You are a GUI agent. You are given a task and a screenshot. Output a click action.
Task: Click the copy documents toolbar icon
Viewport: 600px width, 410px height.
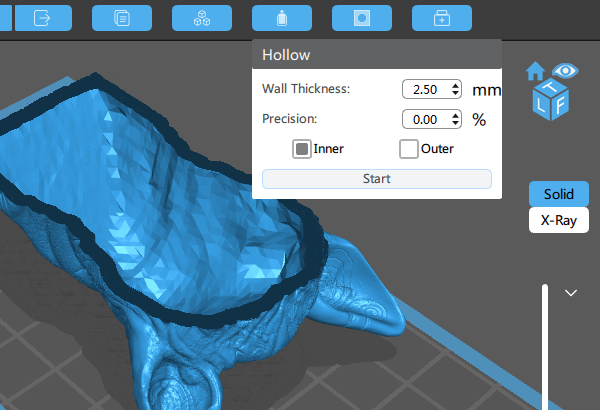[122, 18]
